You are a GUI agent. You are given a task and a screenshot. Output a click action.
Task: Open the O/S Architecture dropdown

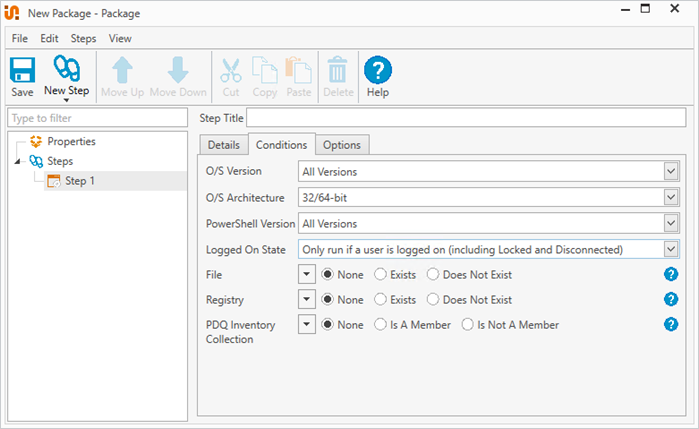[670, 197]
